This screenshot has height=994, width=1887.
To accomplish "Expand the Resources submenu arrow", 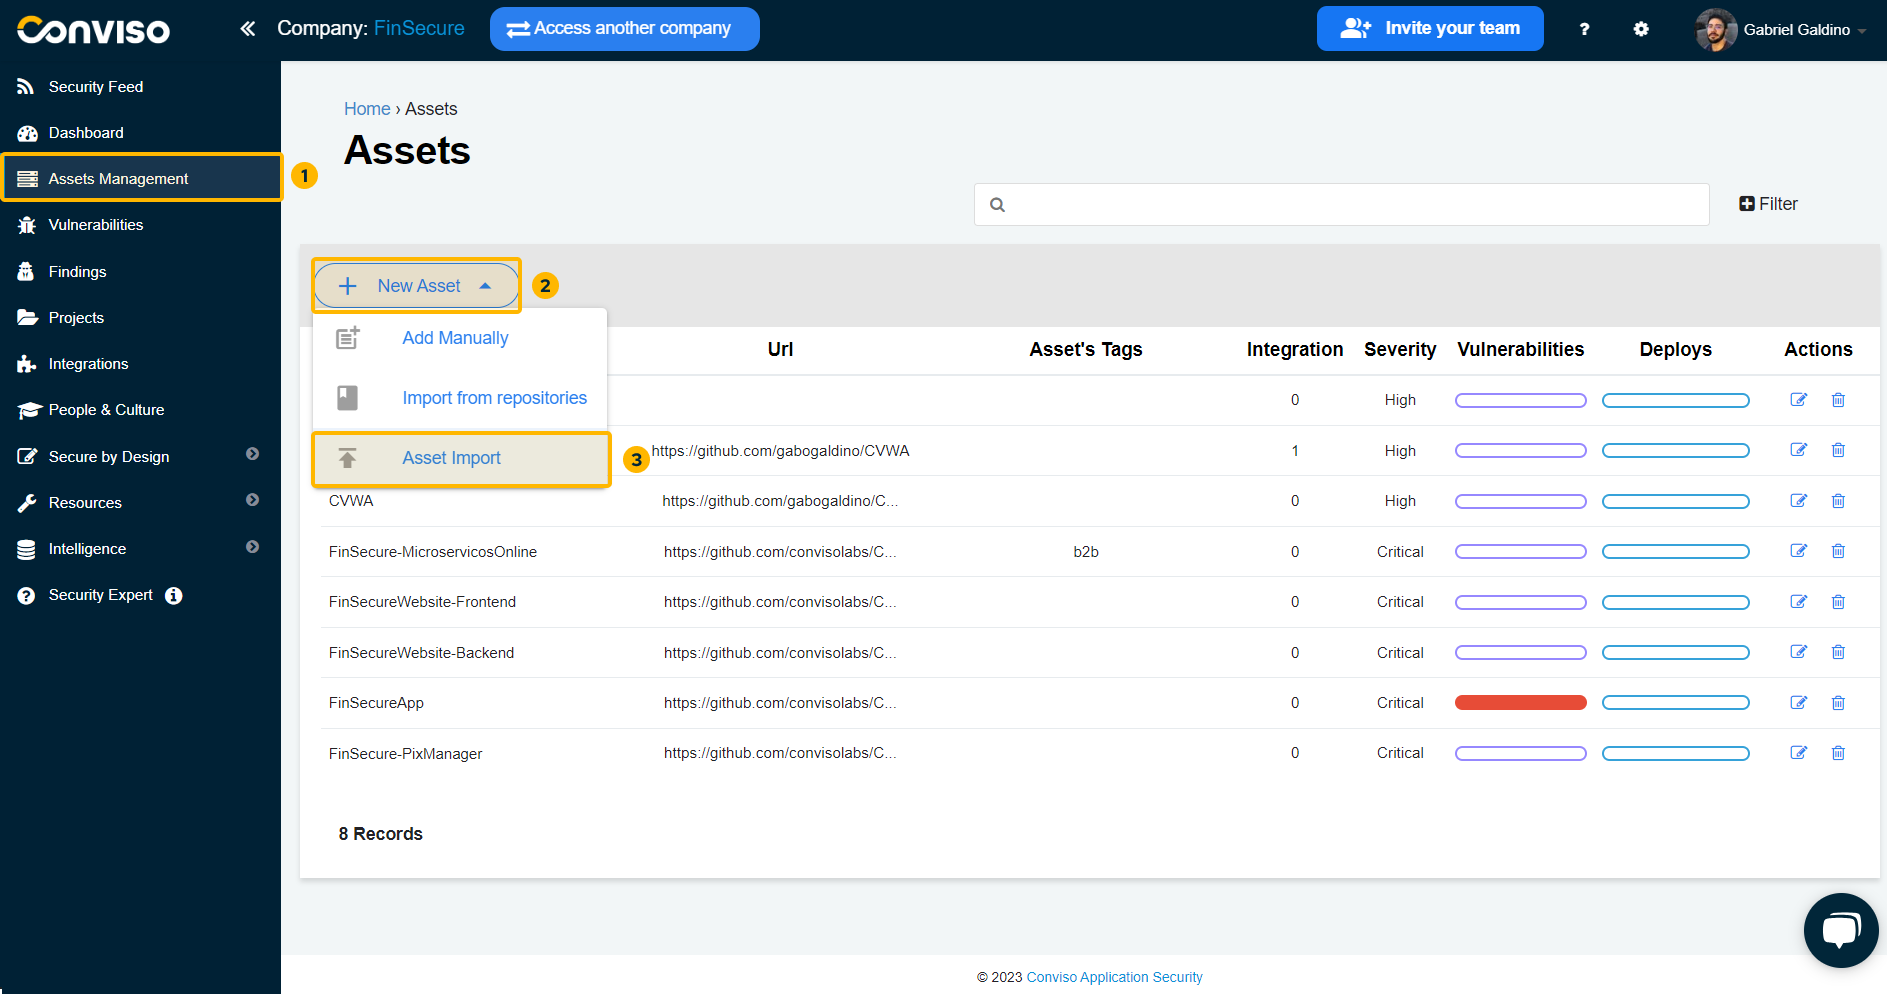I will pos(252,500).
